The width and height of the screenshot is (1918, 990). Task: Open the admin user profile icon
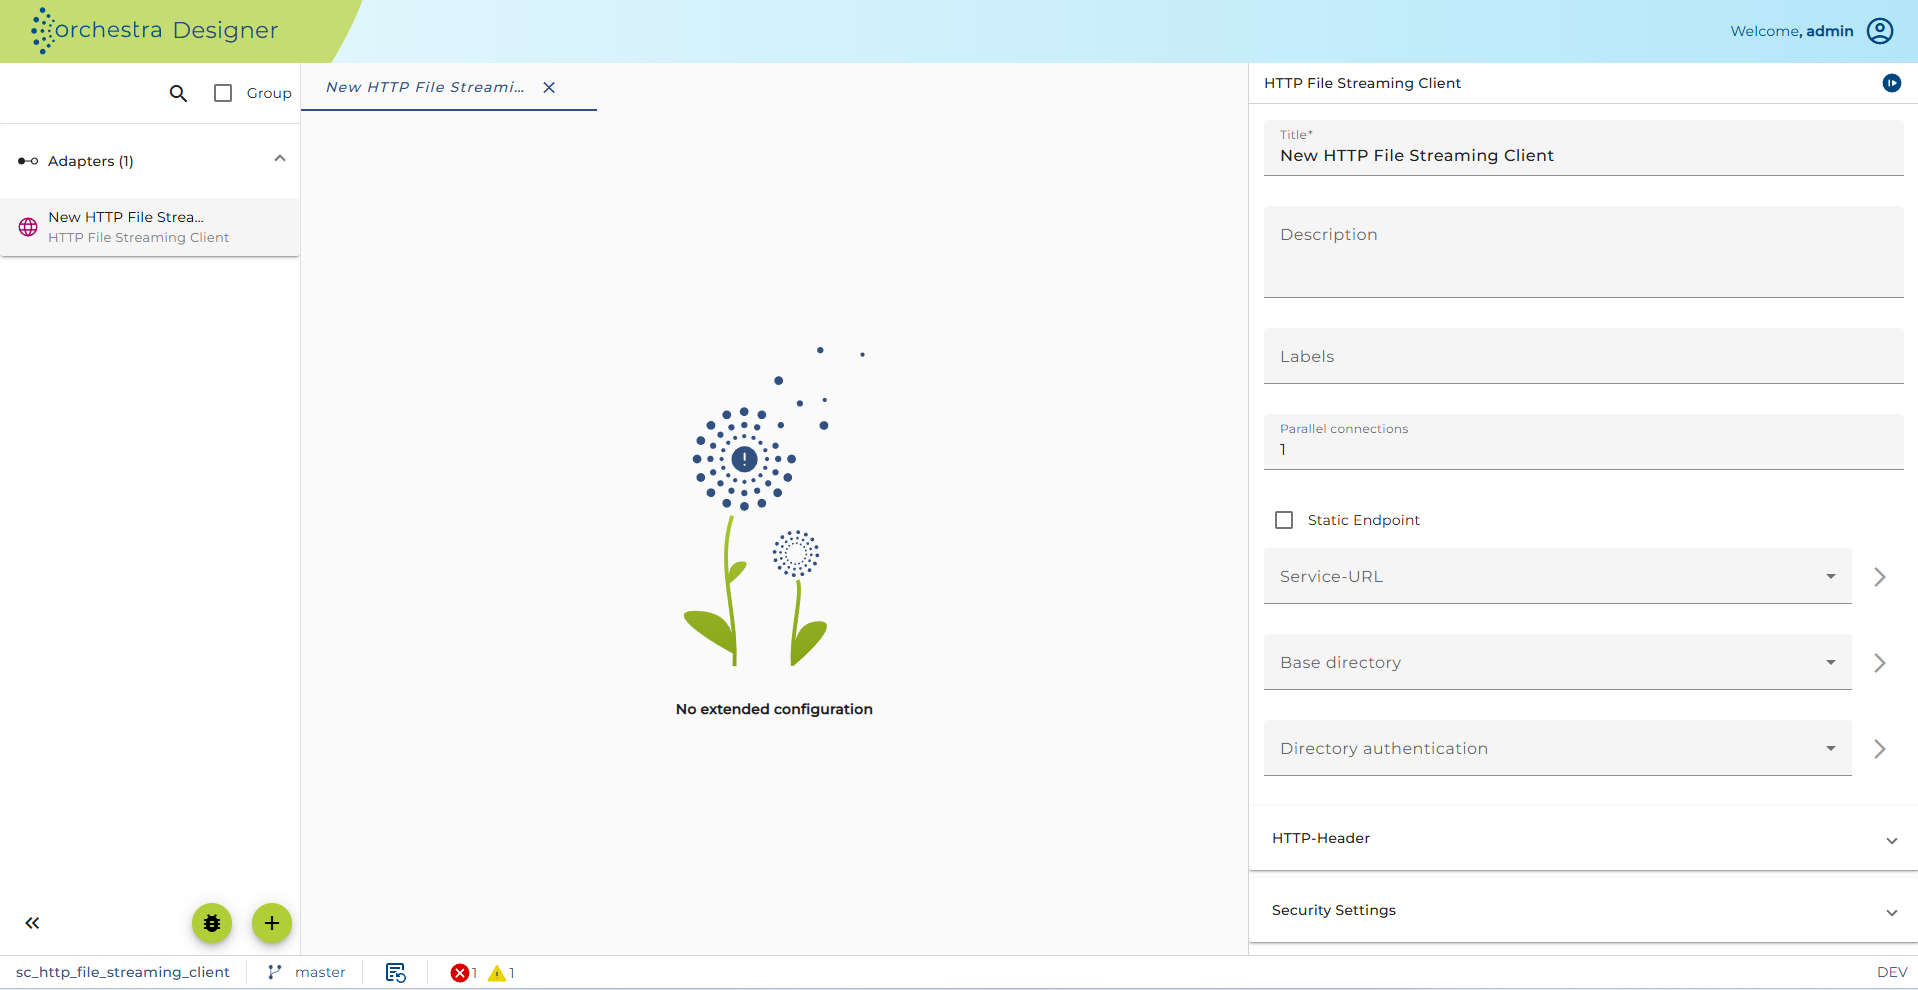click(x=1880, y=31)
